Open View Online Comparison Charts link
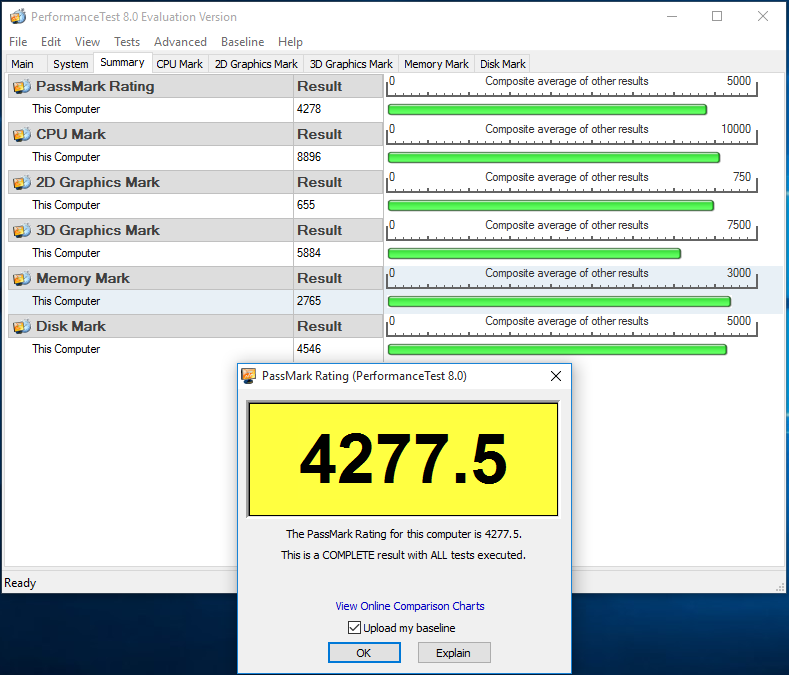The image size is (789, 675). 410,606
